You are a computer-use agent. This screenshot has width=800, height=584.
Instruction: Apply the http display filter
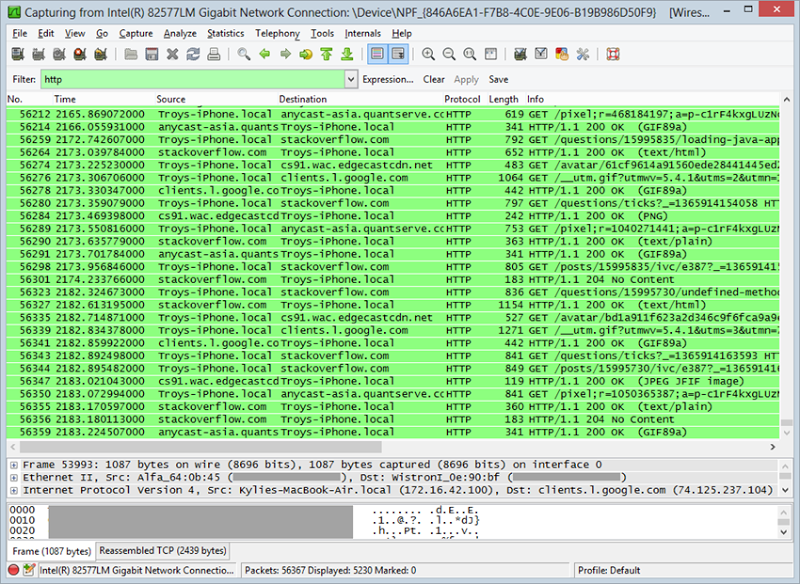pos(466,79)
